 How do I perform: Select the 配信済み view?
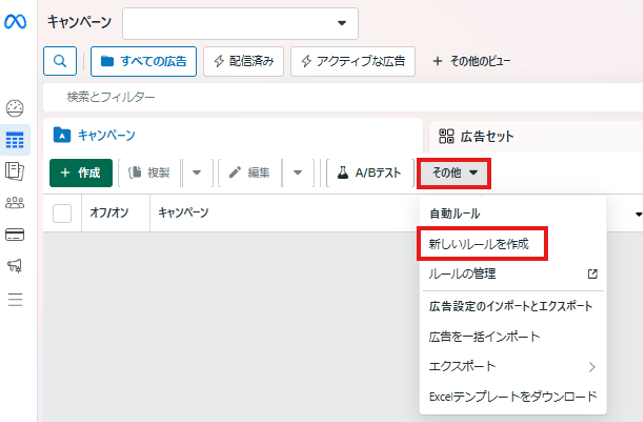coord(244,62)
